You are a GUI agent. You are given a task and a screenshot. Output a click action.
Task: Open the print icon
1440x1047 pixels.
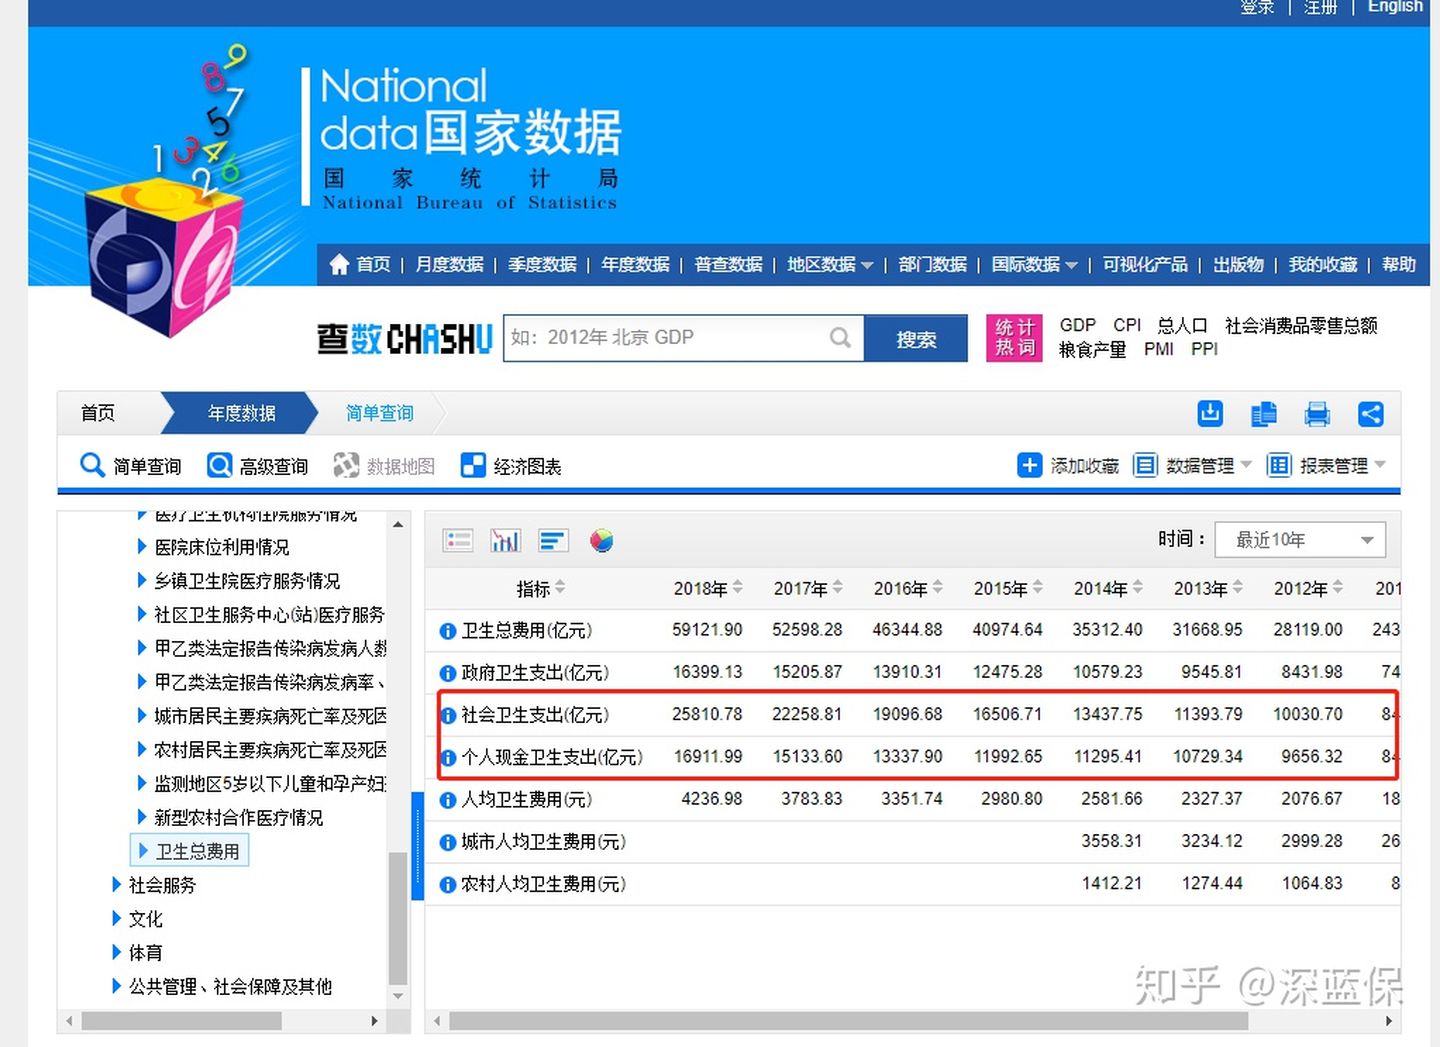1317,413
